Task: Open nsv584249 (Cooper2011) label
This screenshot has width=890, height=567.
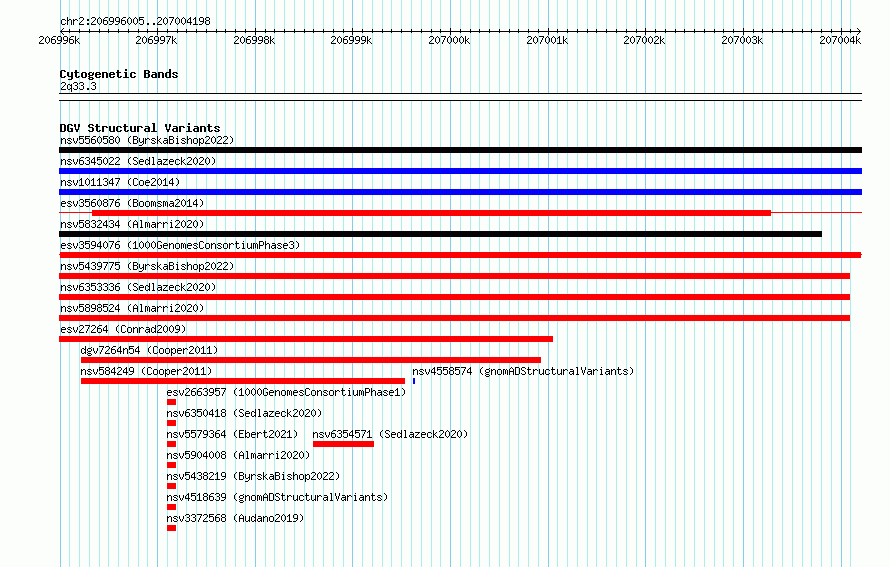Action: 146,371
